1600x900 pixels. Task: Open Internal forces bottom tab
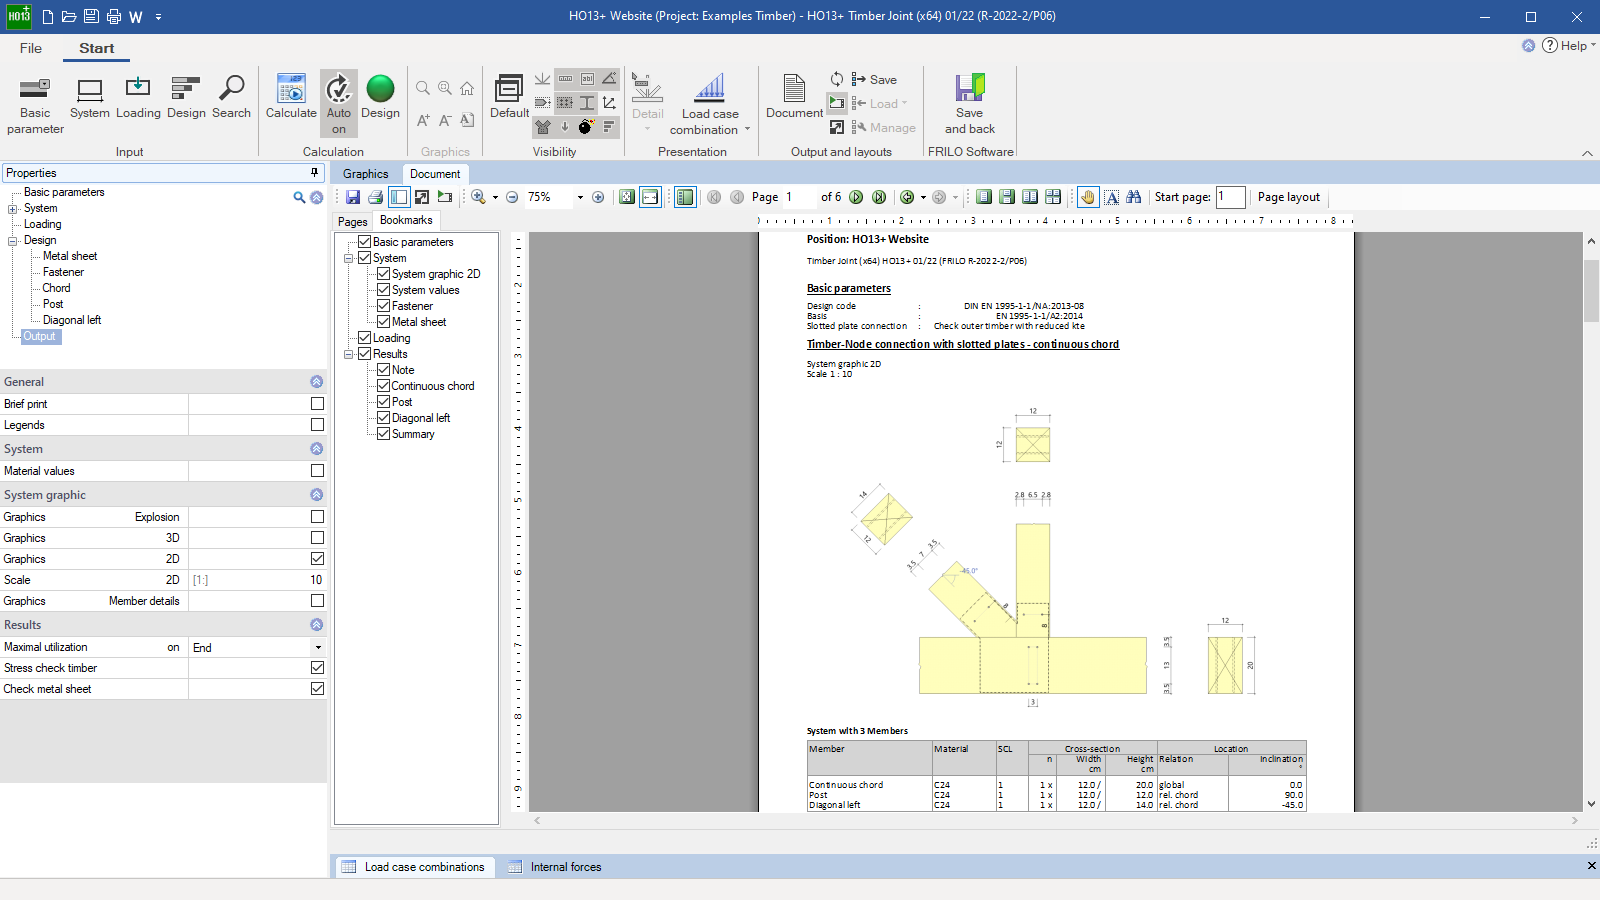coord(555,867)
